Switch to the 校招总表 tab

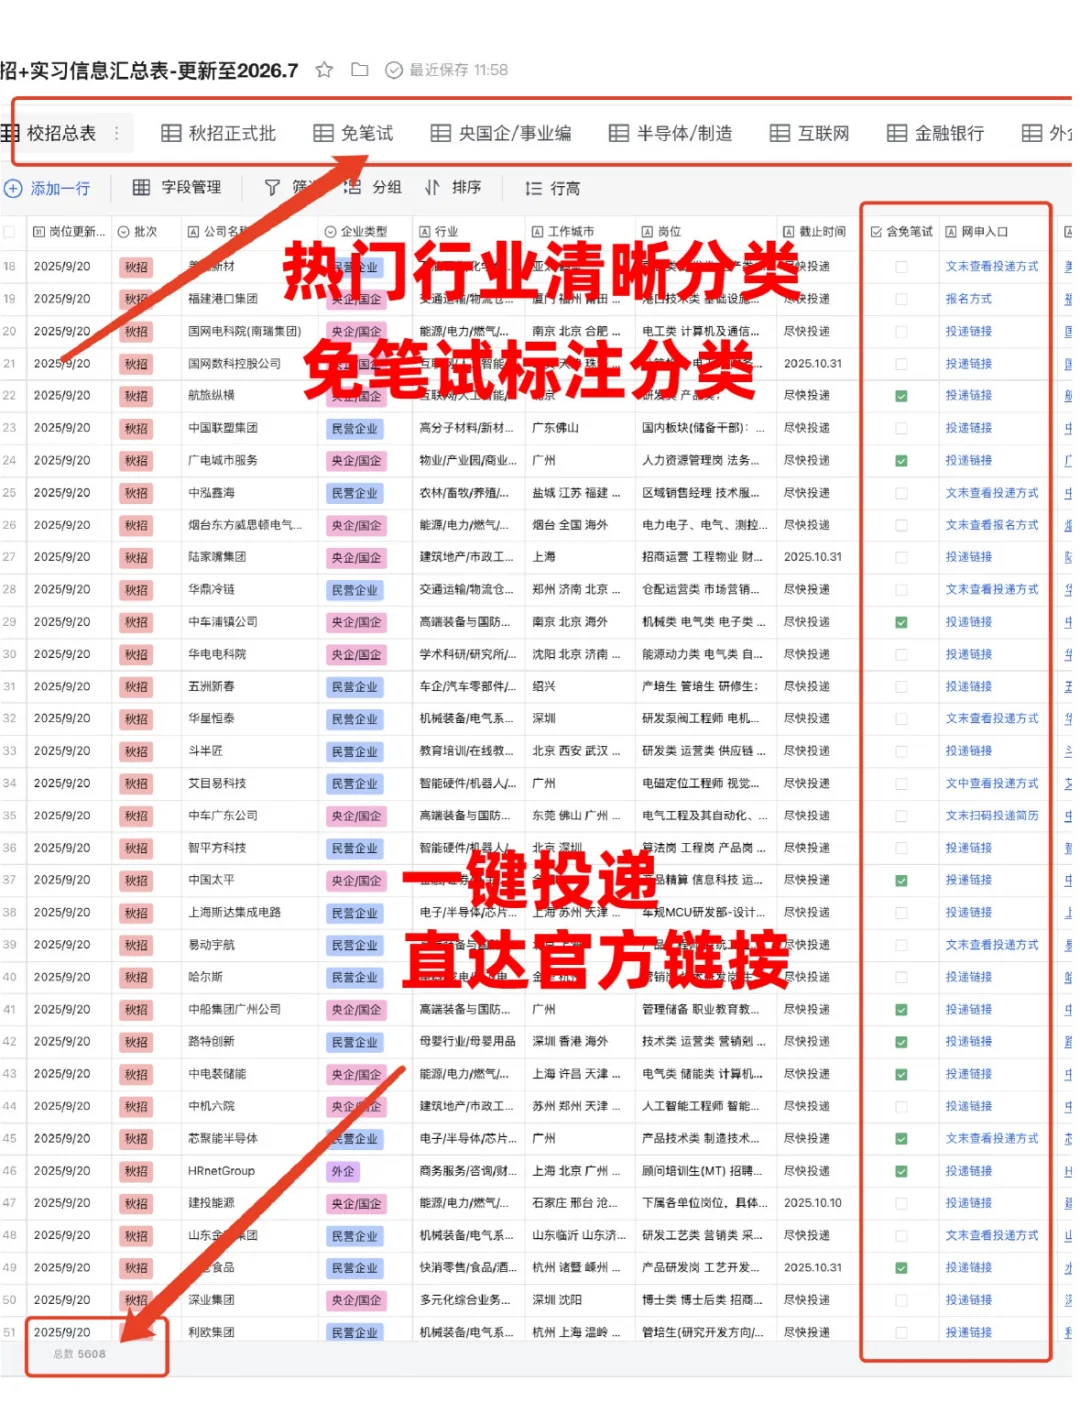click(x=61, y=133)
